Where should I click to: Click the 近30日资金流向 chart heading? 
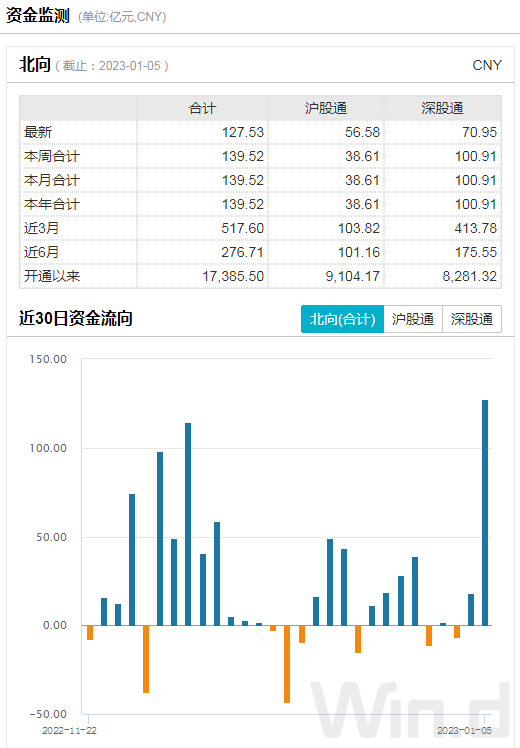click(x=75, y=318)
